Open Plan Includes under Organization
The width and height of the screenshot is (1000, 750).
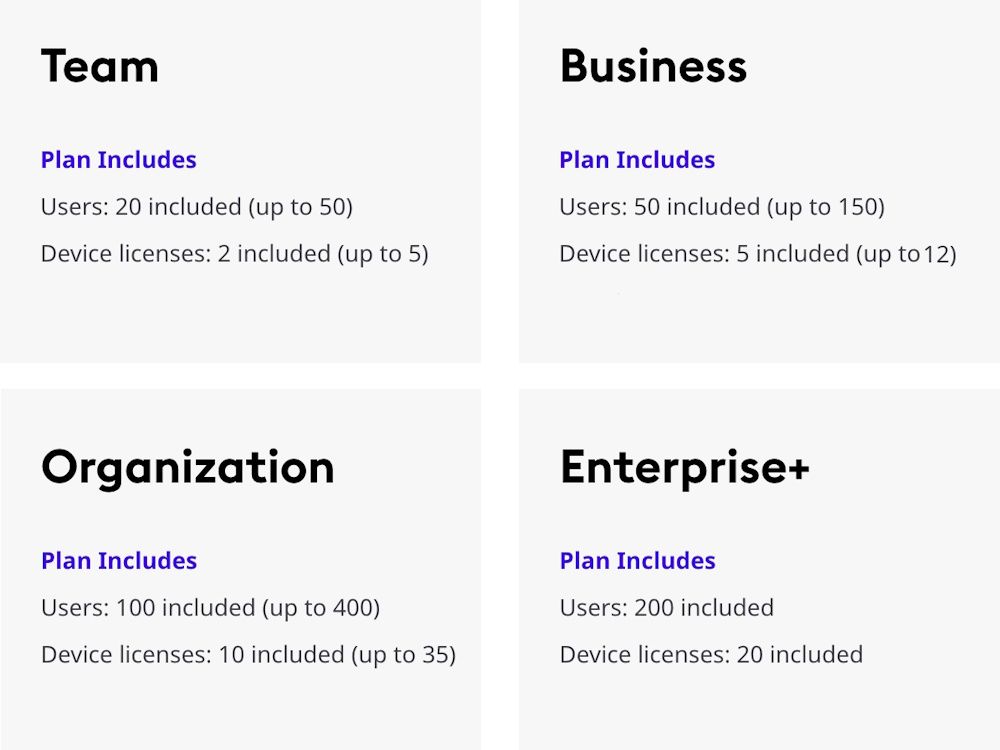point(119,561)
